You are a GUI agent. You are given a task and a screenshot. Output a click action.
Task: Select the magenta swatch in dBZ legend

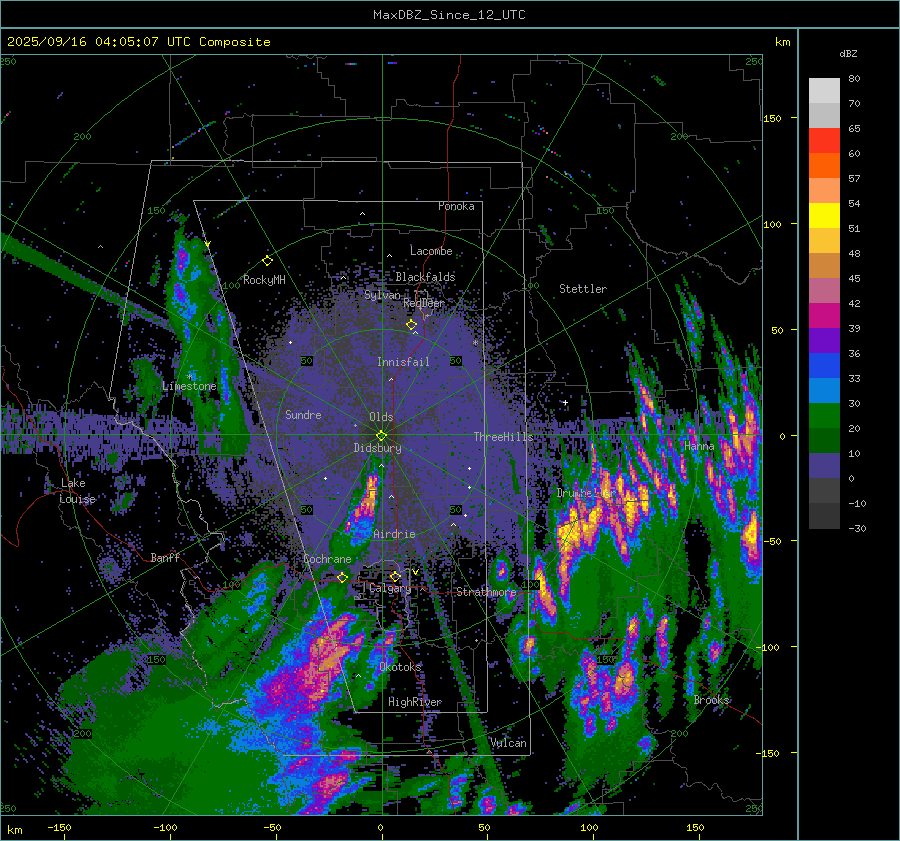pyautogui.click(x=824, y=316)
